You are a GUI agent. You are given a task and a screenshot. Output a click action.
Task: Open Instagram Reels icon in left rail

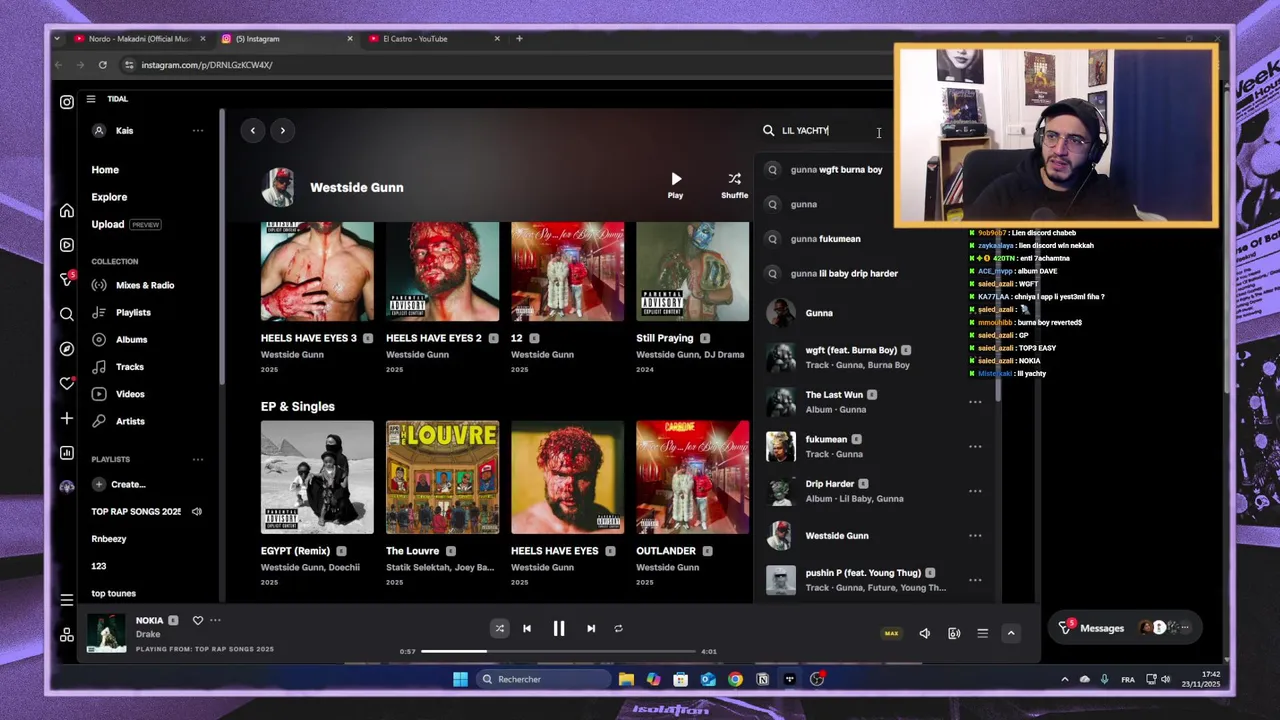(67, 245)
